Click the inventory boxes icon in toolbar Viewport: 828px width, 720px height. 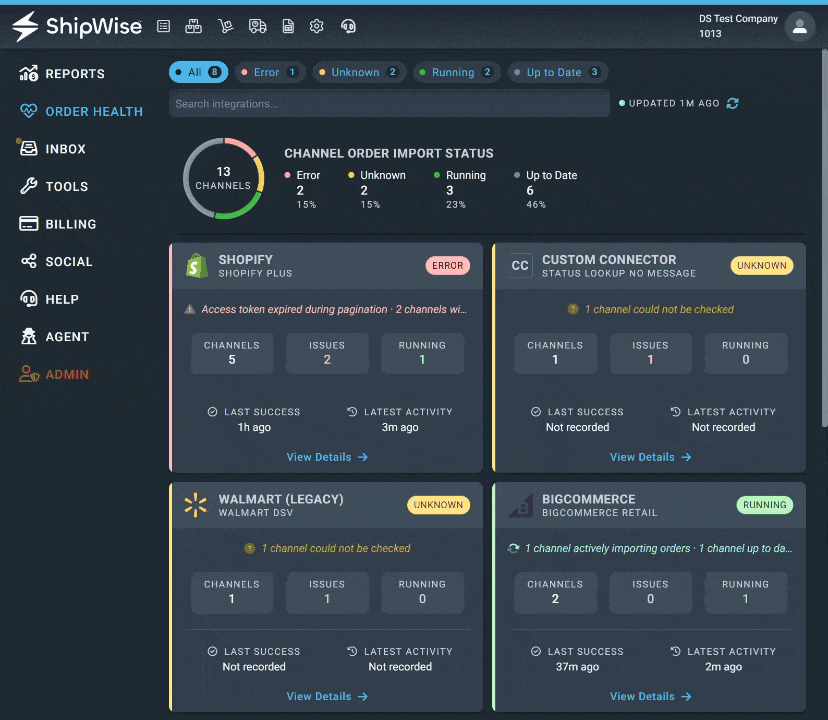coord(193,26)
